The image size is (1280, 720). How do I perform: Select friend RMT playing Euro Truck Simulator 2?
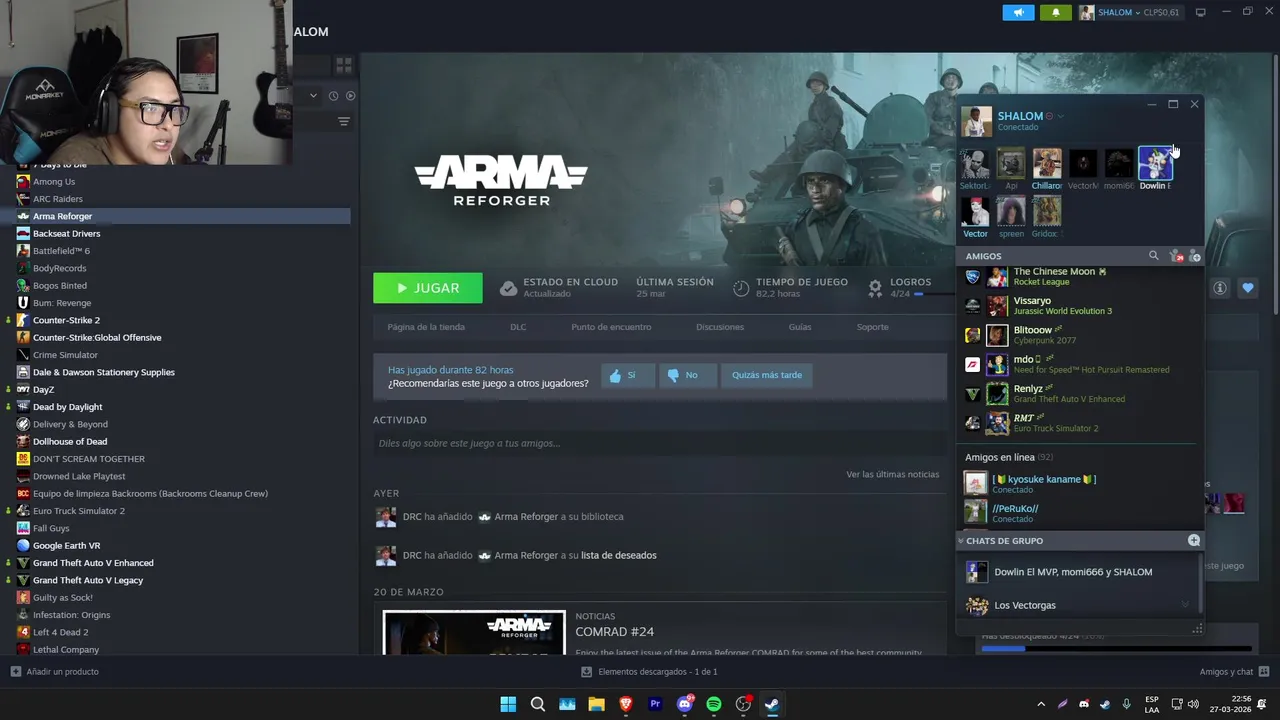click(1080, 423)
